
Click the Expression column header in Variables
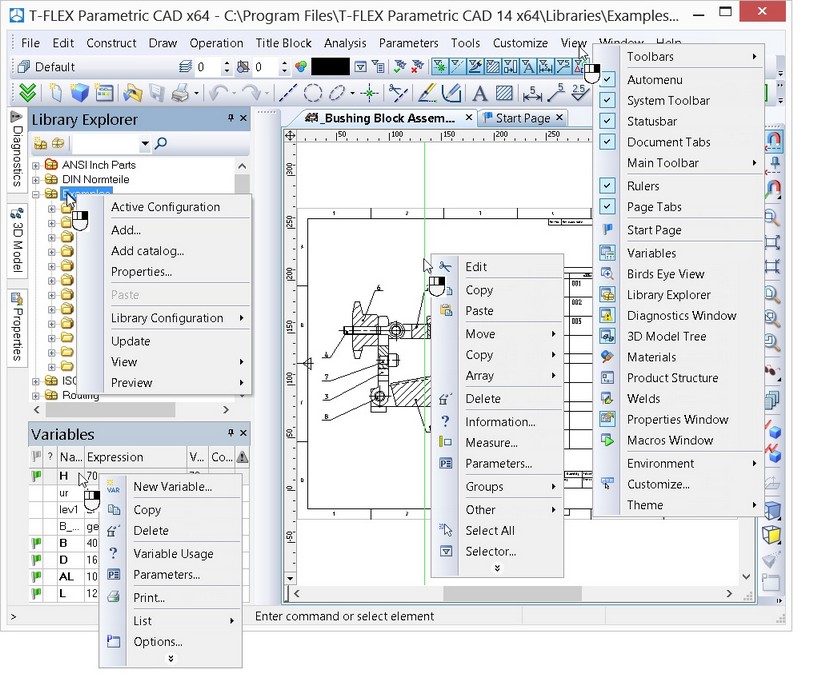pyautogui.click(x=135, y=457)
